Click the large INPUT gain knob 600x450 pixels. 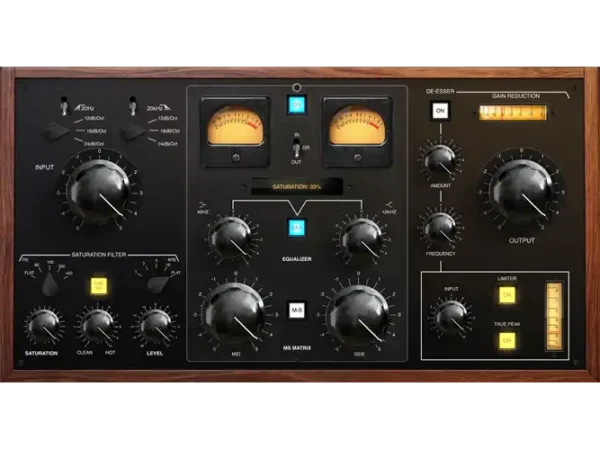(99, 190)
